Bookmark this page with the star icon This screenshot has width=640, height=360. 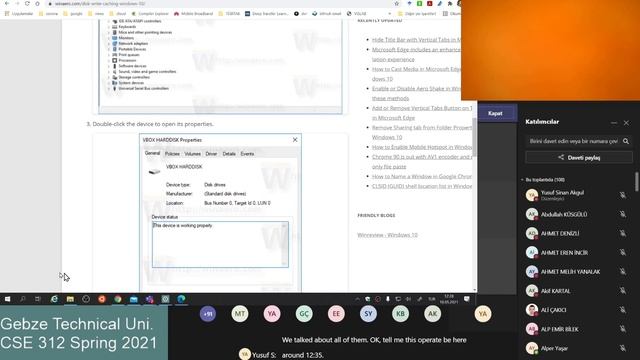(x=397, y=4)
